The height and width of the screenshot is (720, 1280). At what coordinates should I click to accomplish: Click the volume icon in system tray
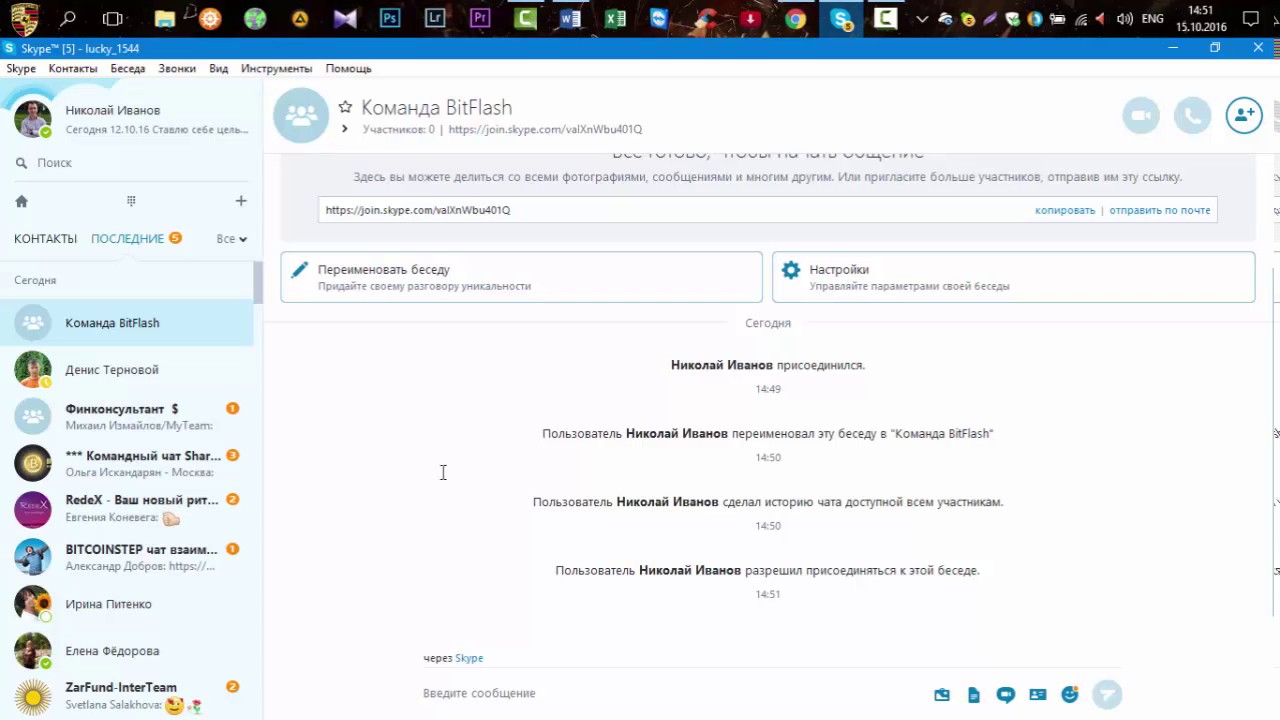pos(1124,19)
